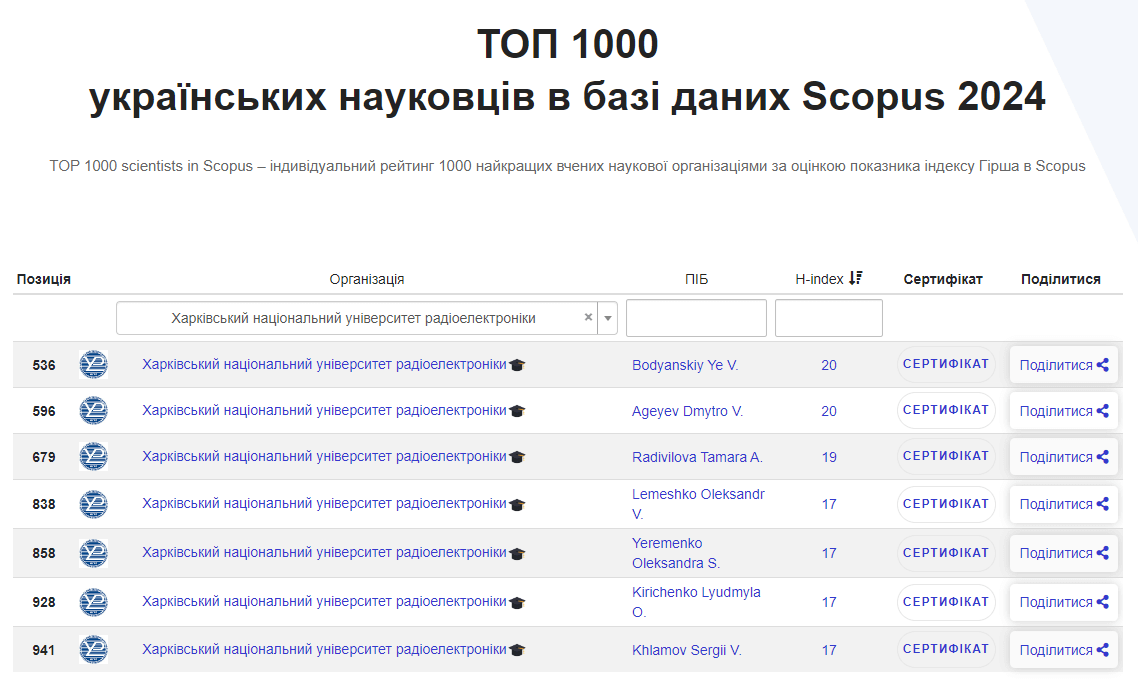Click the graduation cap icon in row 858

coord(517,553)
